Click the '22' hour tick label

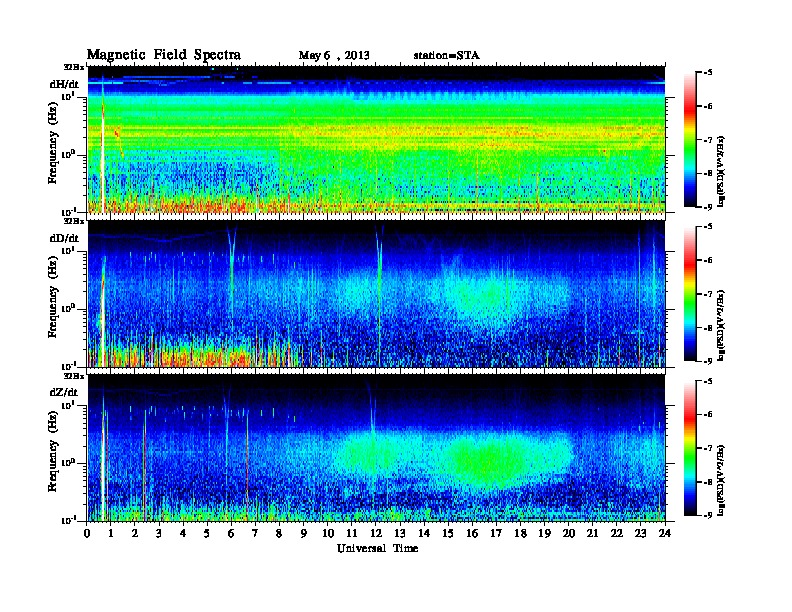click(x=617, y=534)
